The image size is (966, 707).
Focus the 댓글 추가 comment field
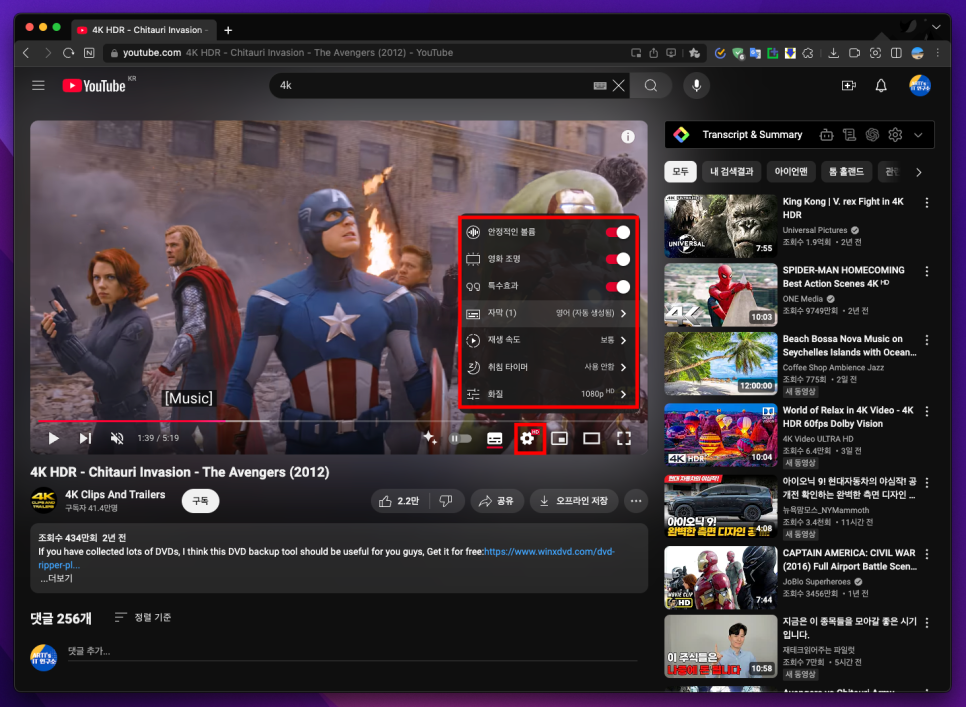352,652
